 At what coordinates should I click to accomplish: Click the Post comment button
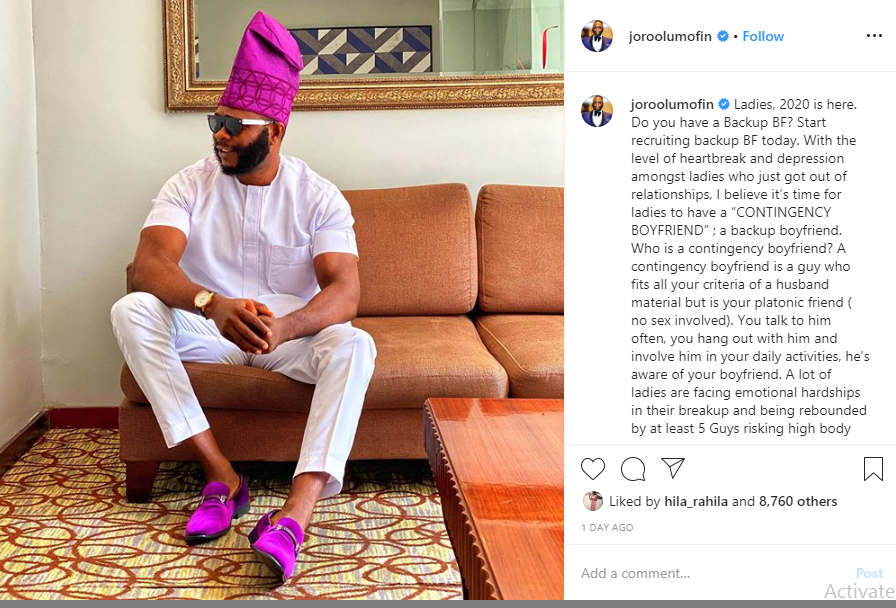[869, 573]
